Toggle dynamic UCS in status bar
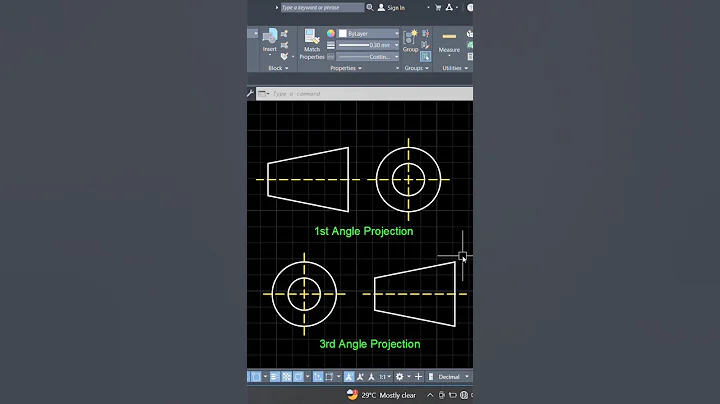The height and width of the screenshot is (404, 720). coord(318,377)
